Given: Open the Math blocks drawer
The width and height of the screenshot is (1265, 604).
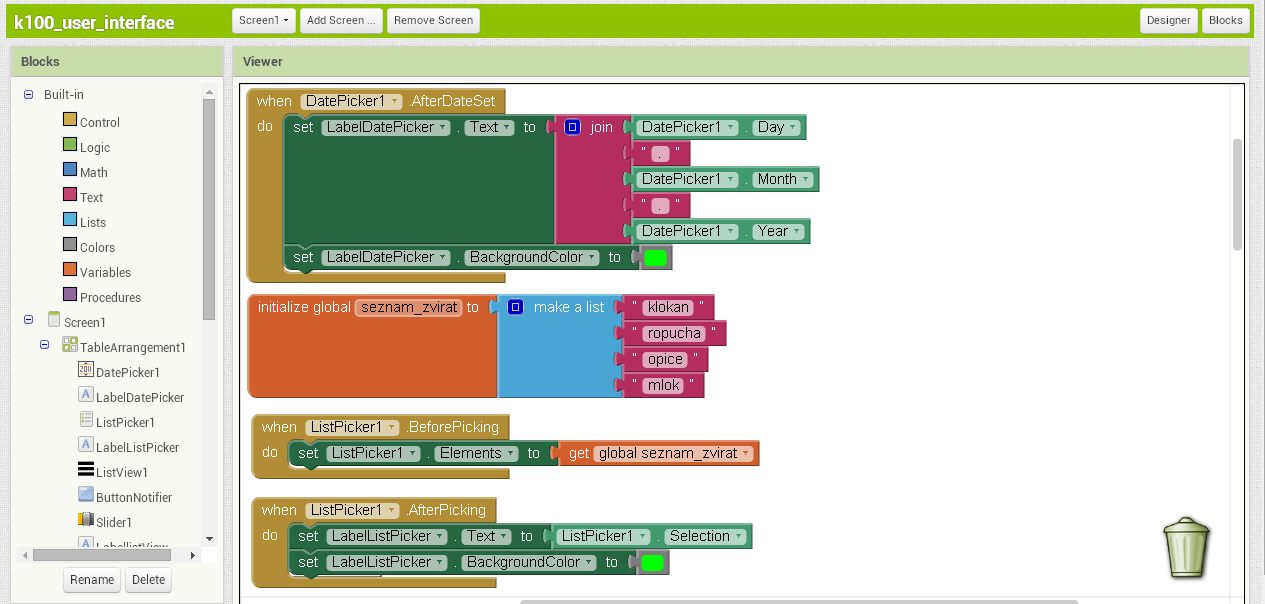Looking at the screenshot, I should (85, 172).
